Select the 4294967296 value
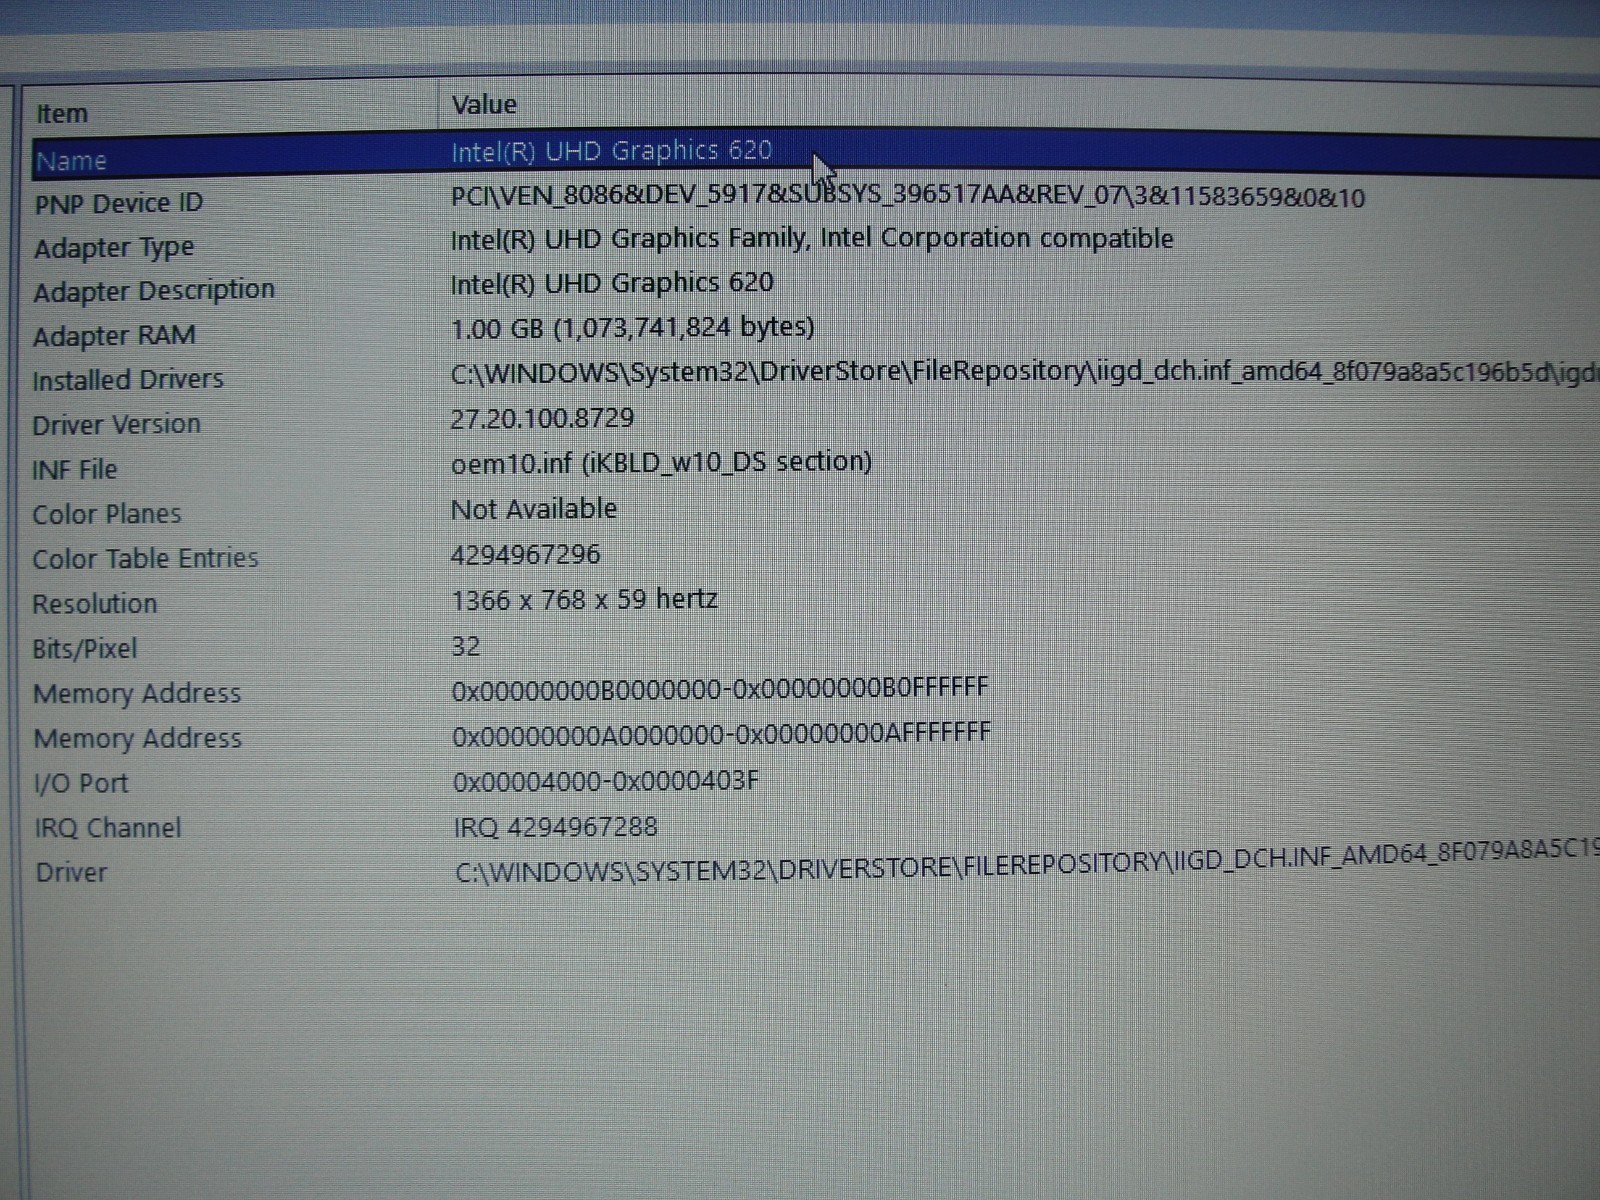This screenshot has height=1200, width=1600. (x=526, y=554)
